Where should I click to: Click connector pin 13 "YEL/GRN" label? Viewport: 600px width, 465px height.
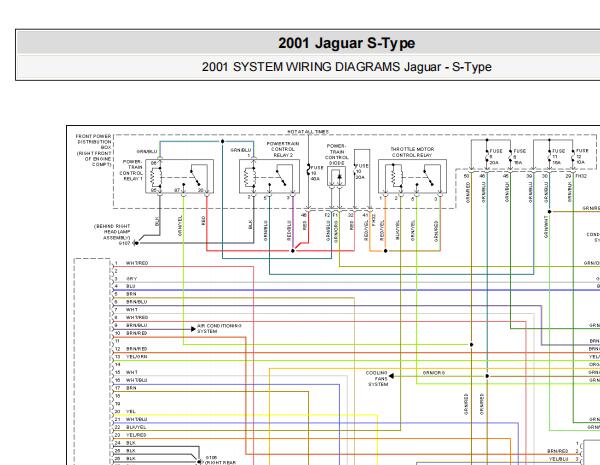(x=136, y=357)
